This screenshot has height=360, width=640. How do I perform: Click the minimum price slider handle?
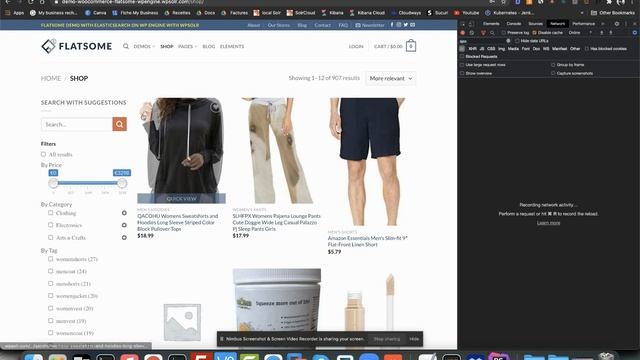pyautogui.click(x=53, y=183)
